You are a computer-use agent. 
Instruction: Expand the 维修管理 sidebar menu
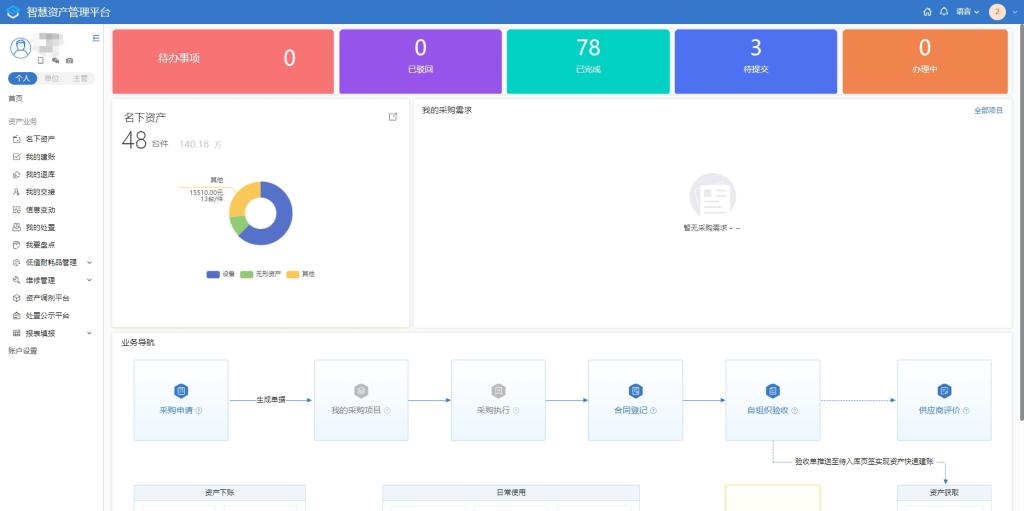pos(89,280)
